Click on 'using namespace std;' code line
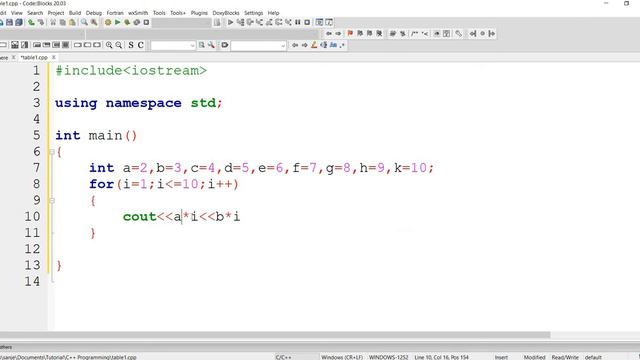640x360 pixels. click(x=138, y=103)
